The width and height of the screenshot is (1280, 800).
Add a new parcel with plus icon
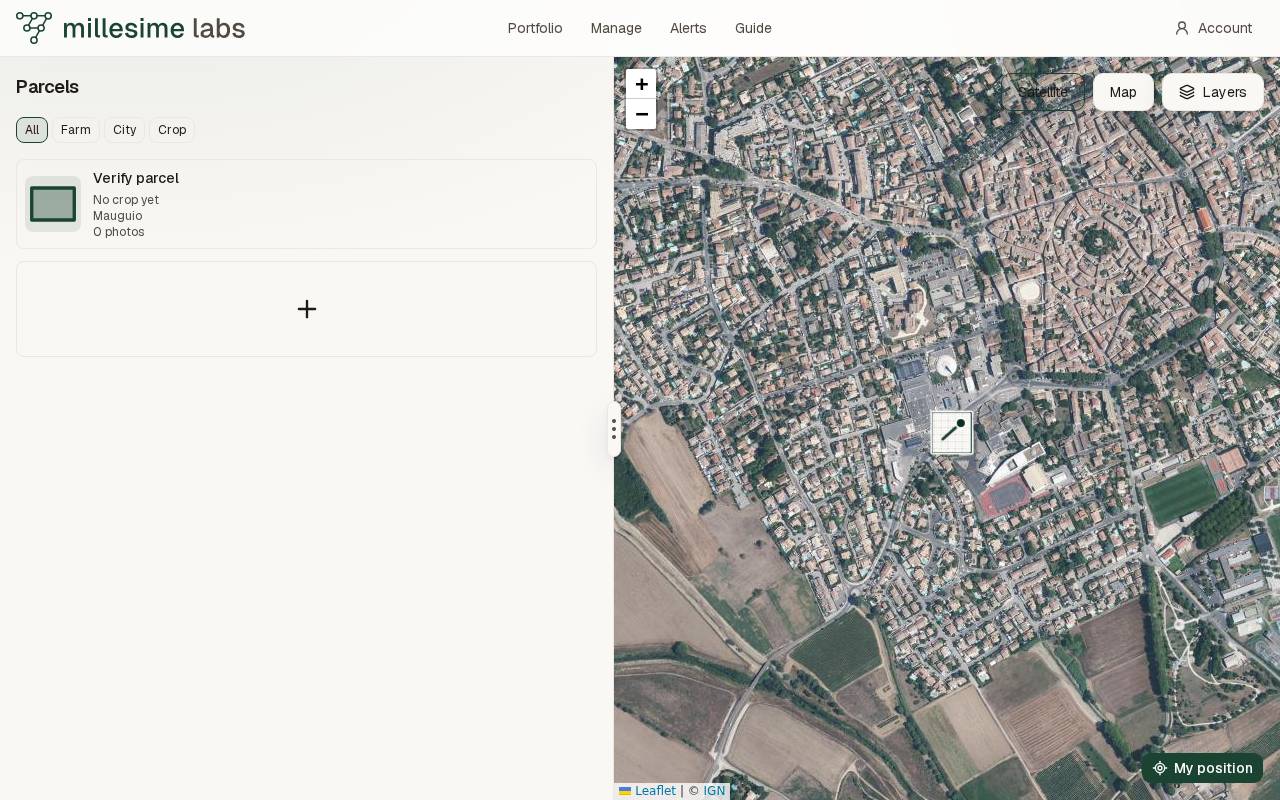click(307, 309)
